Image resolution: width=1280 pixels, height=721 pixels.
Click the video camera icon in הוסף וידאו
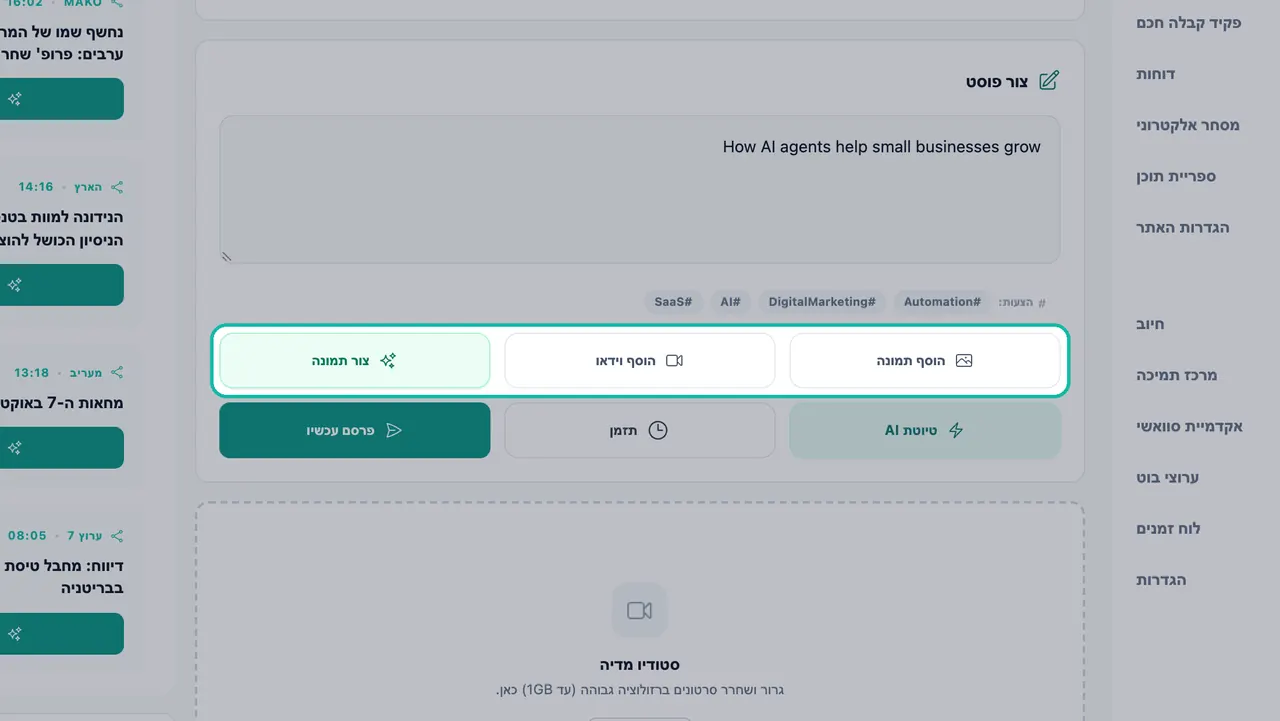tap(674, 361)
